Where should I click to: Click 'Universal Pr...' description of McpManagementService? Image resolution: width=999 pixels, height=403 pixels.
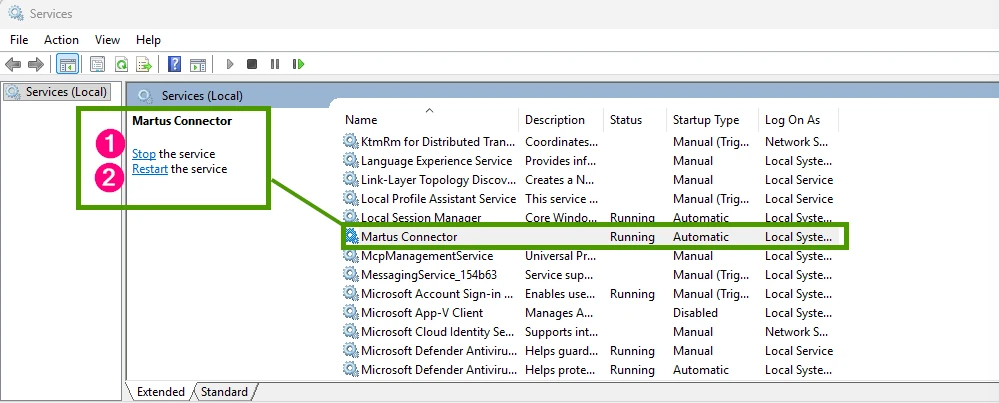(561, 256)
